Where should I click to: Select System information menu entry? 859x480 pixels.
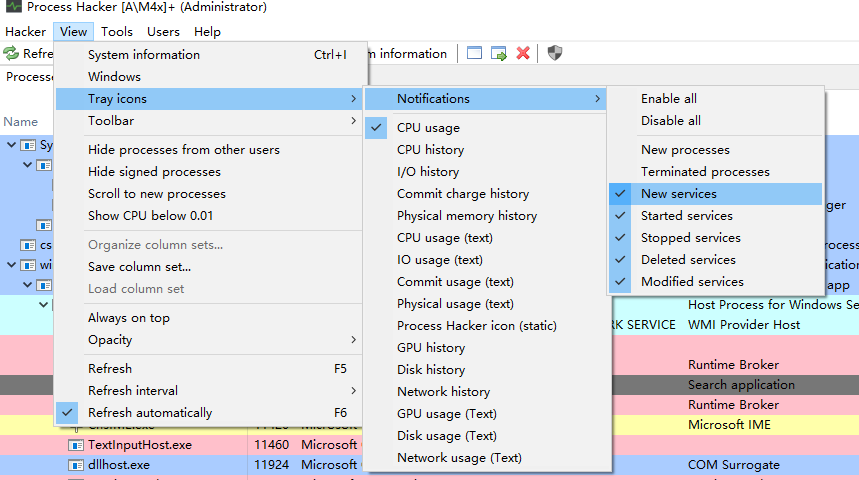(x=209, y=55)
